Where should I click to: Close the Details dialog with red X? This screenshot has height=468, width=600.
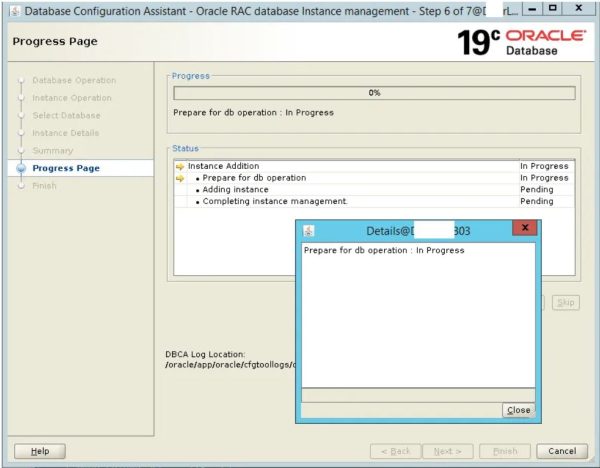point(523,230)
